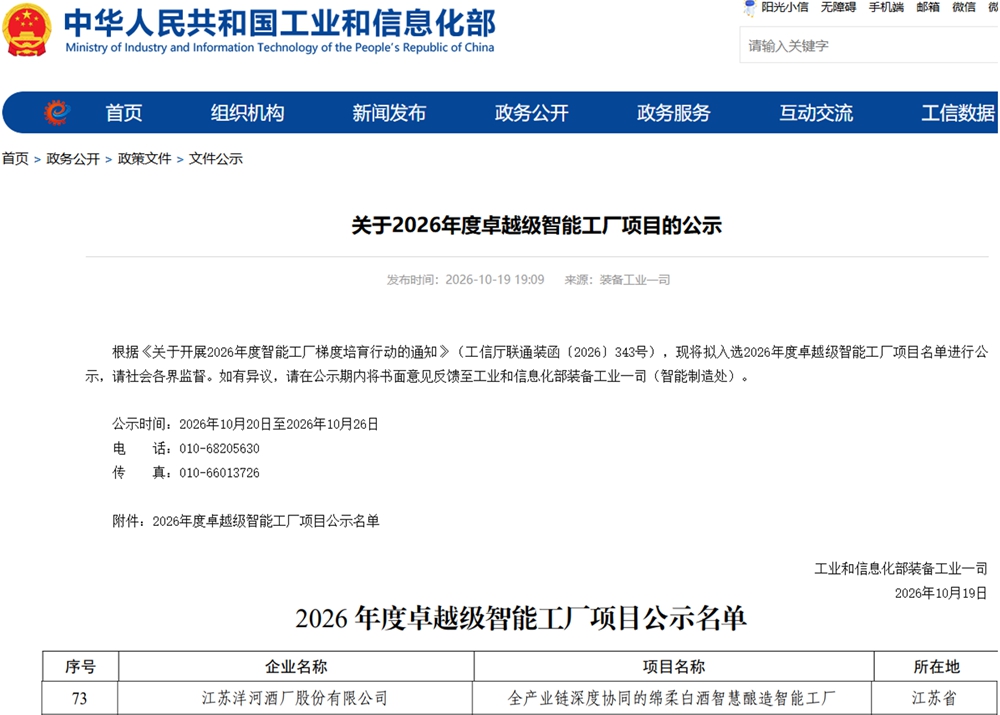Viewport: 1000px width, 715px height.
Task: Open the 组织机构 menu item
Action: pyautogui.click(x=247, y=113)
